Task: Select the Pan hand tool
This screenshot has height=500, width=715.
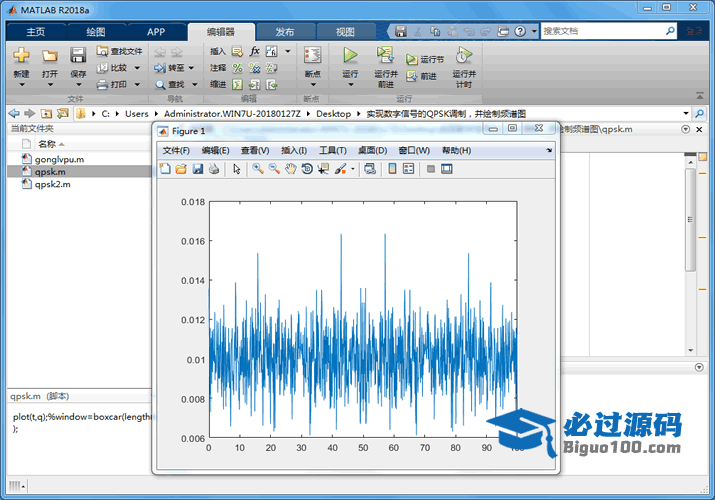Action: click(x=290, y=169)
